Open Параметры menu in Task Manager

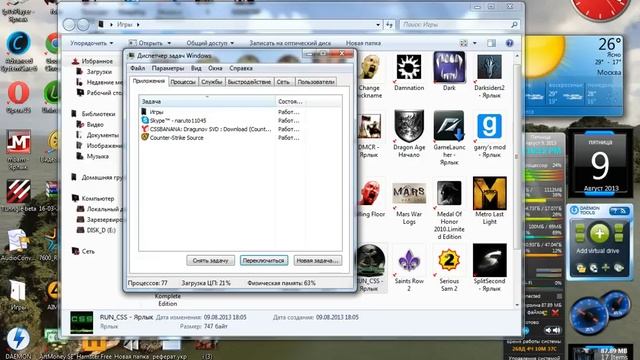click(x=168, y=68)
